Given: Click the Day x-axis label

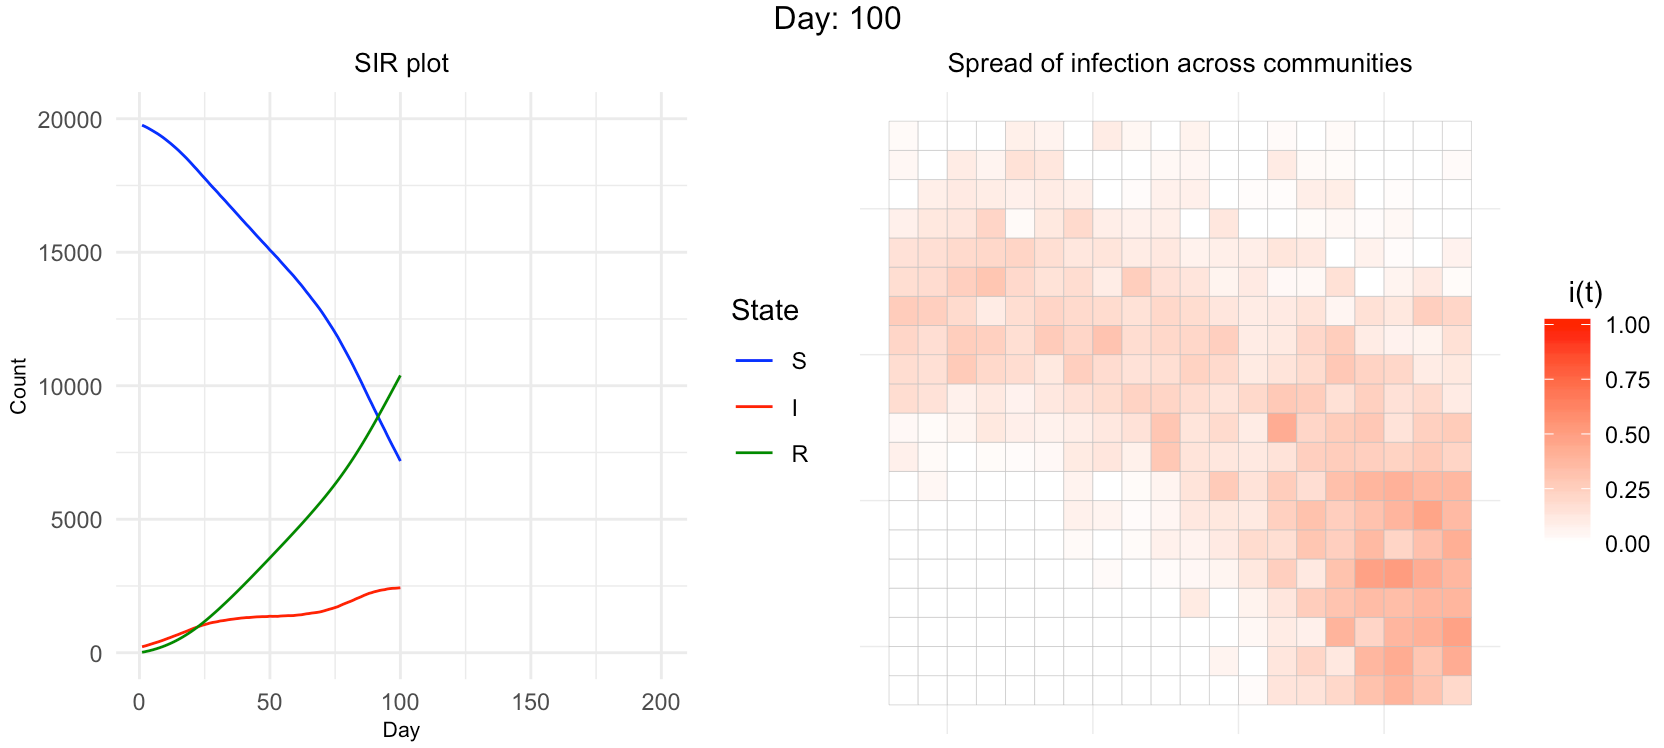Looking at the screenshot, I should (401, 730).
